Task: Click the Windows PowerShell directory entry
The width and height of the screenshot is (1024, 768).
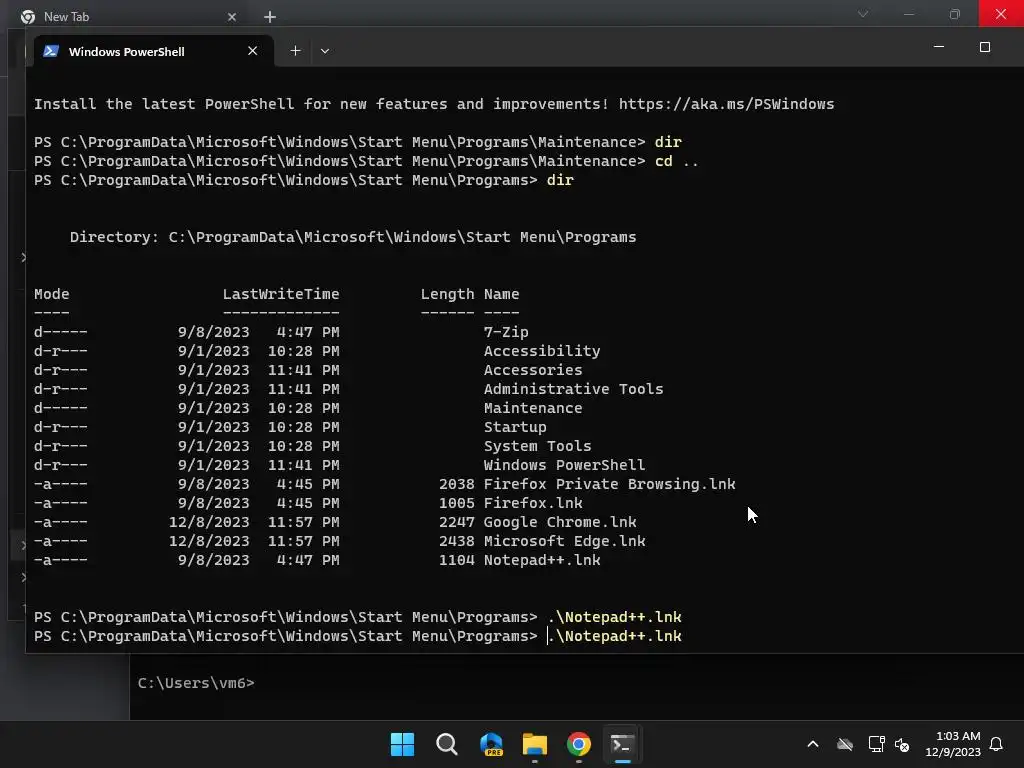Action: pos(564,464)
